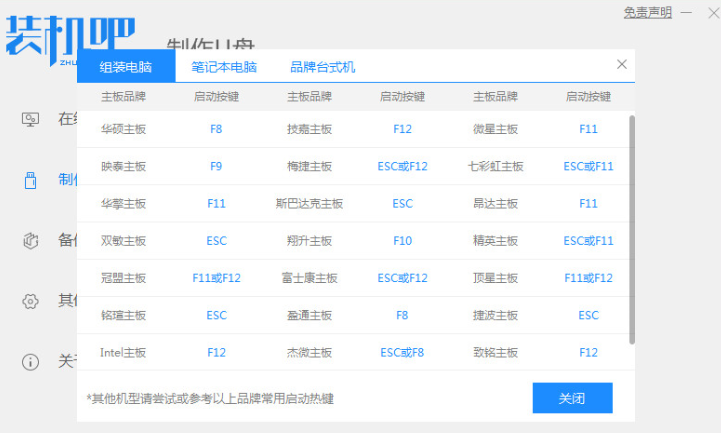Screen dimensions: 721x433
Task: Click the USB drive icon in sidebar
Action: tap(30, 180)
